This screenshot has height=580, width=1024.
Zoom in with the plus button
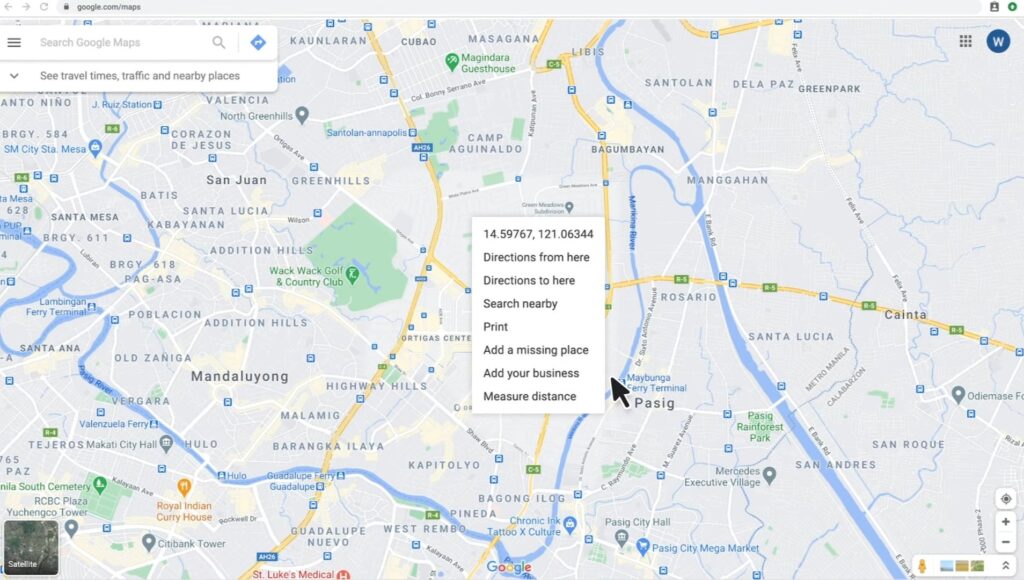(1006, 522)
